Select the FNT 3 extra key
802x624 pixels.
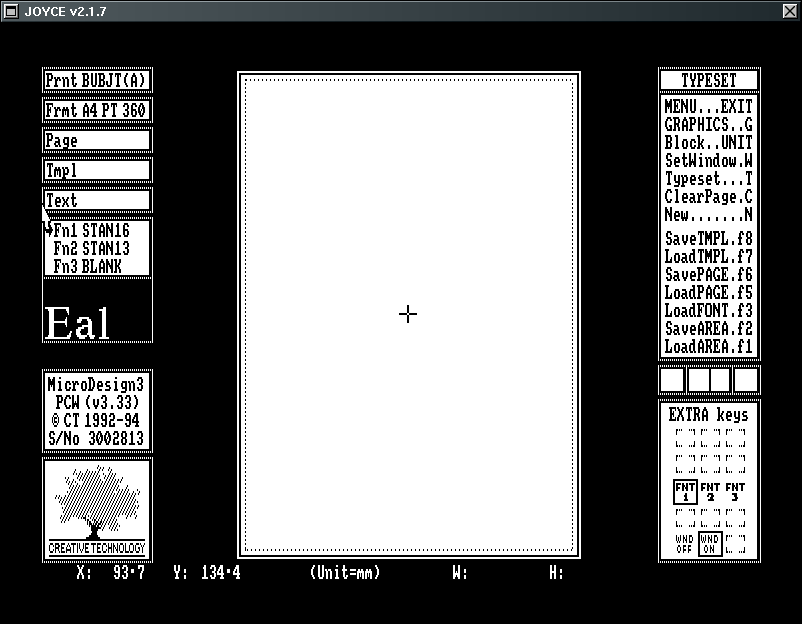[735, 492]
